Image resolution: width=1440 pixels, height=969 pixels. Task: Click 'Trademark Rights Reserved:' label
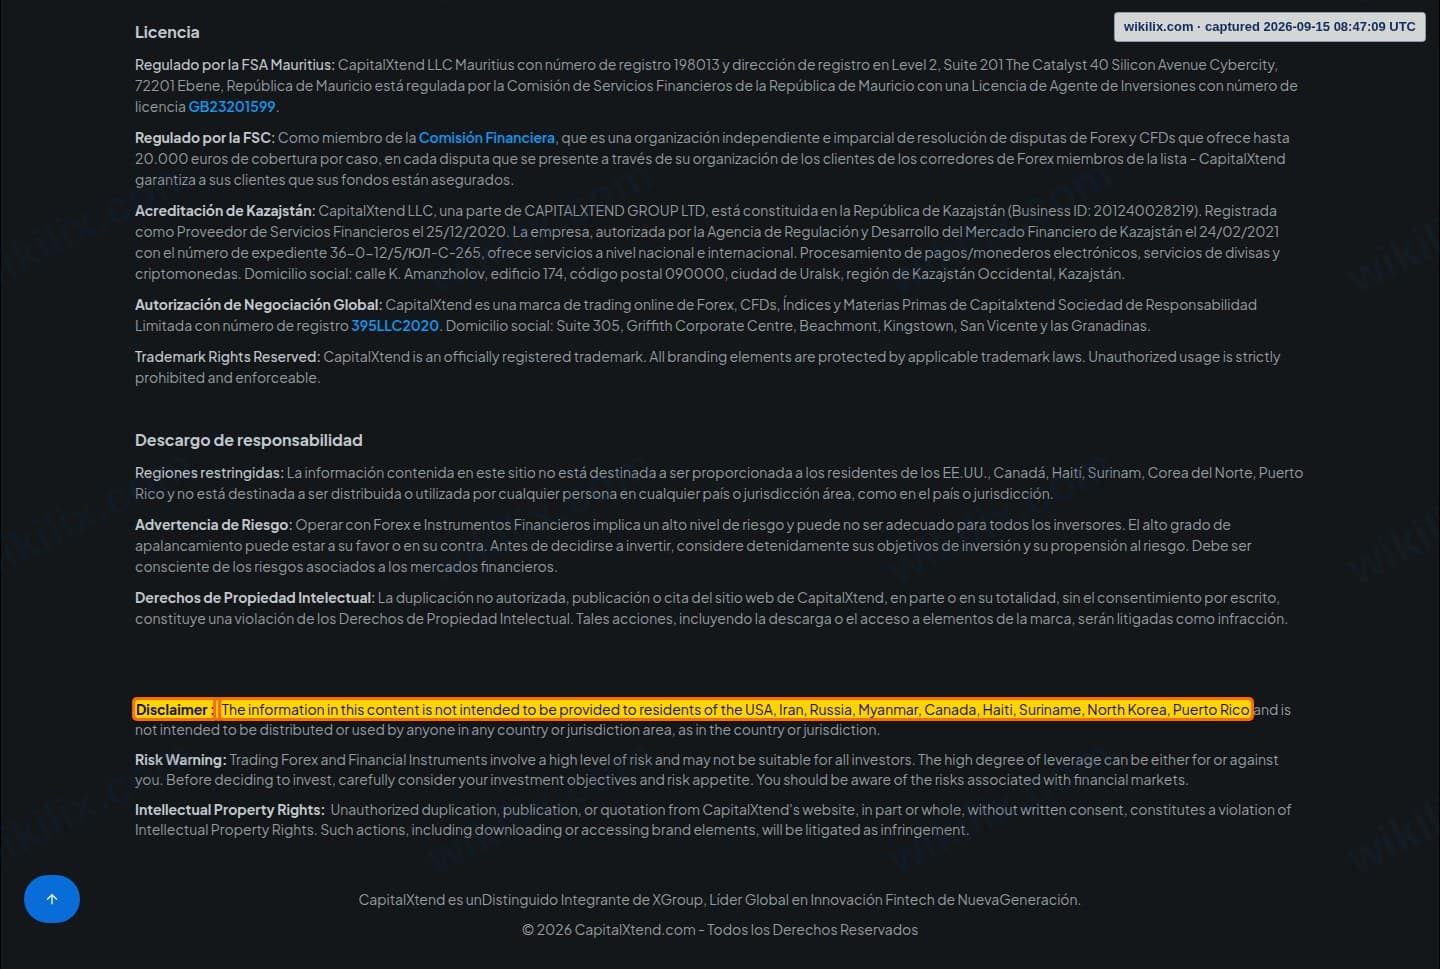pyautogui.click(x=227, y=357)
